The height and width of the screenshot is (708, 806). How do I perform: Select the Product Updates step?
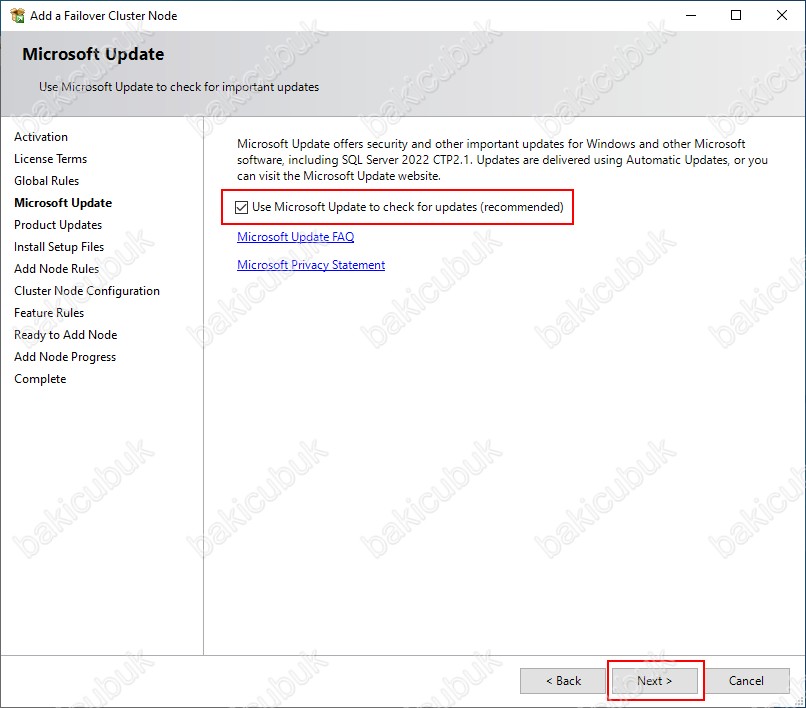[58, 225]
